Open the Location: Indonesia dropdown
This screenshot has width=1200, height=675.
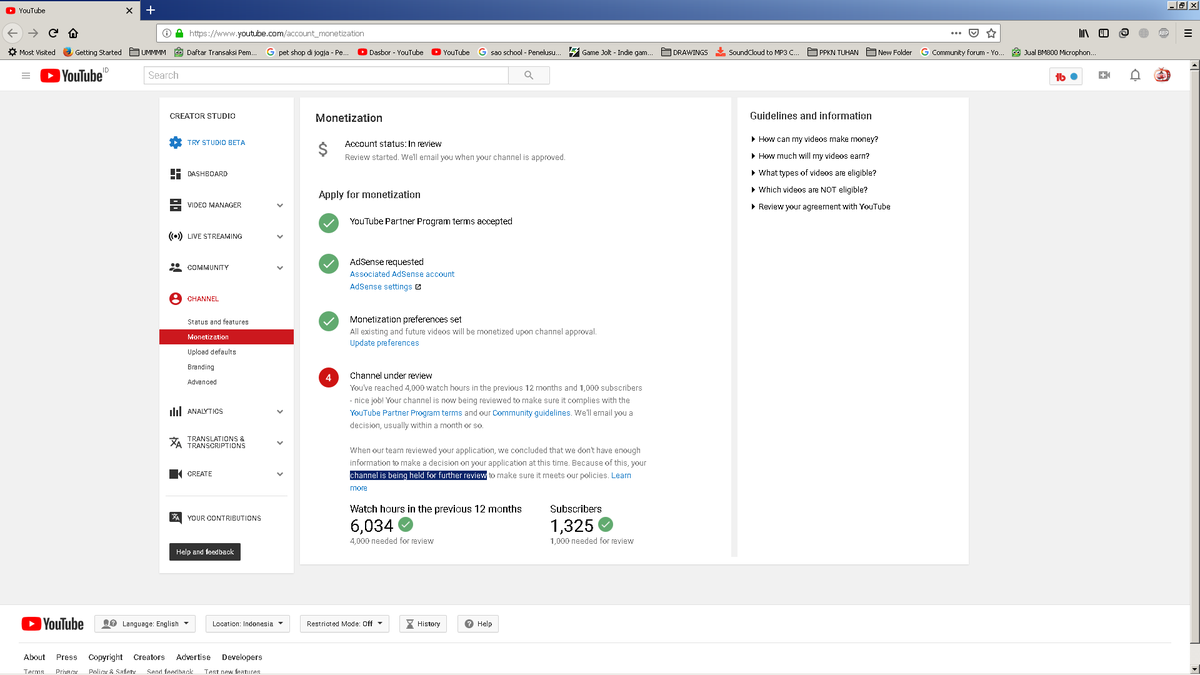coord(248,624)
